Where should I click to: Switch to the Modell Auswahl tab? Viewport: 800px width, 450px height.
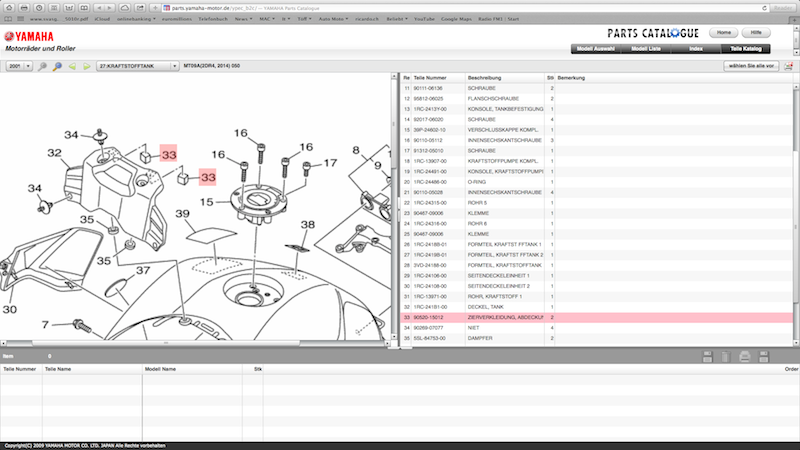pos(600,48)
